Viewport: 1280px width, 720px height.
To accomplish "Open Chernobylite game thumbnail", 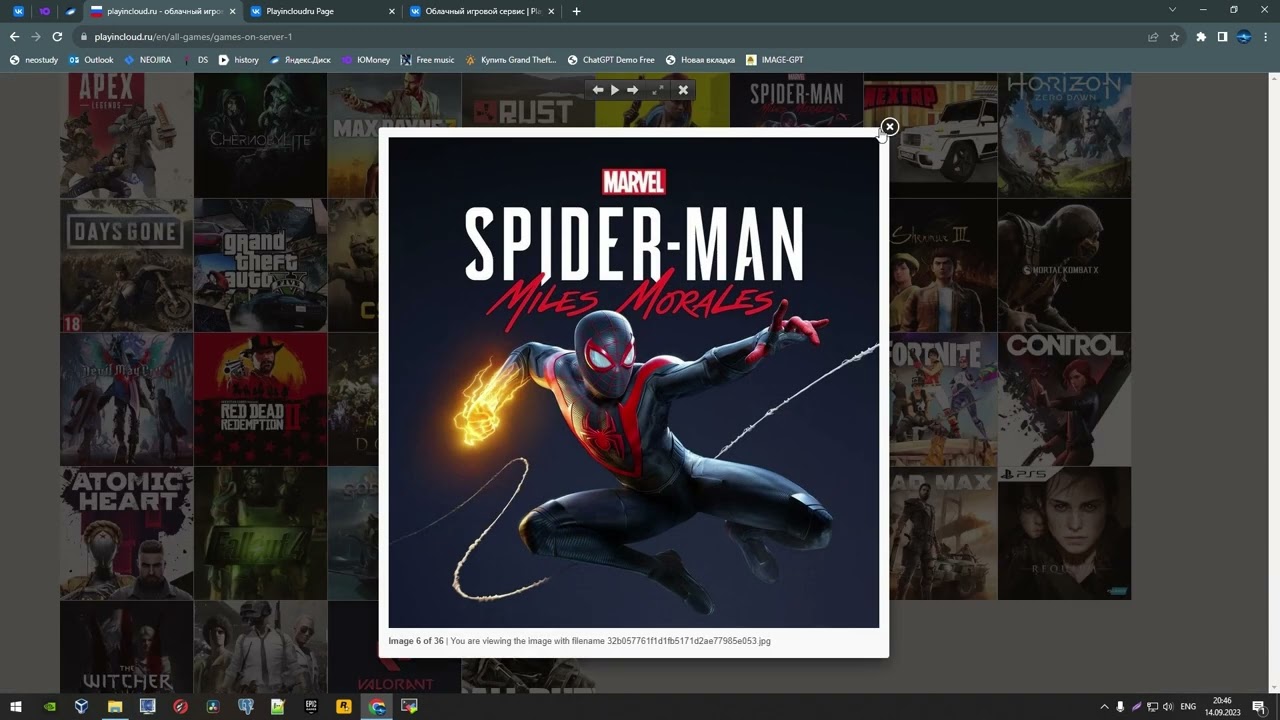I will point(260,135).
